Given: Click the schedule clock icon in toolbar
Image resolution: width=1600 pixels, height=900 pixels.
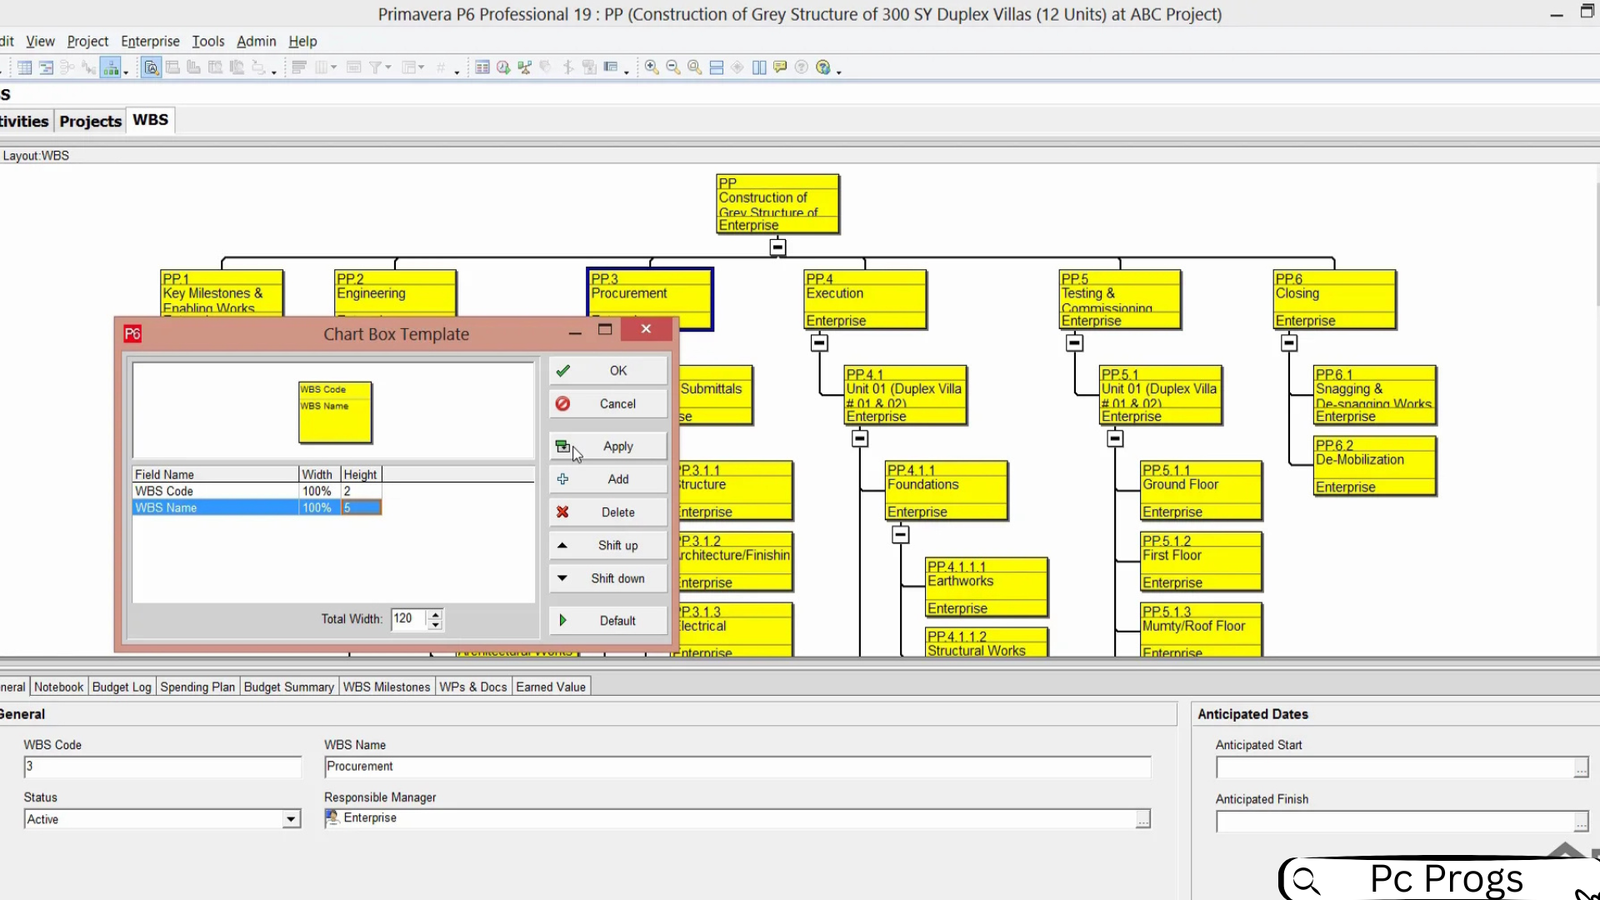Looking at the screenshot, I should 503,67.
